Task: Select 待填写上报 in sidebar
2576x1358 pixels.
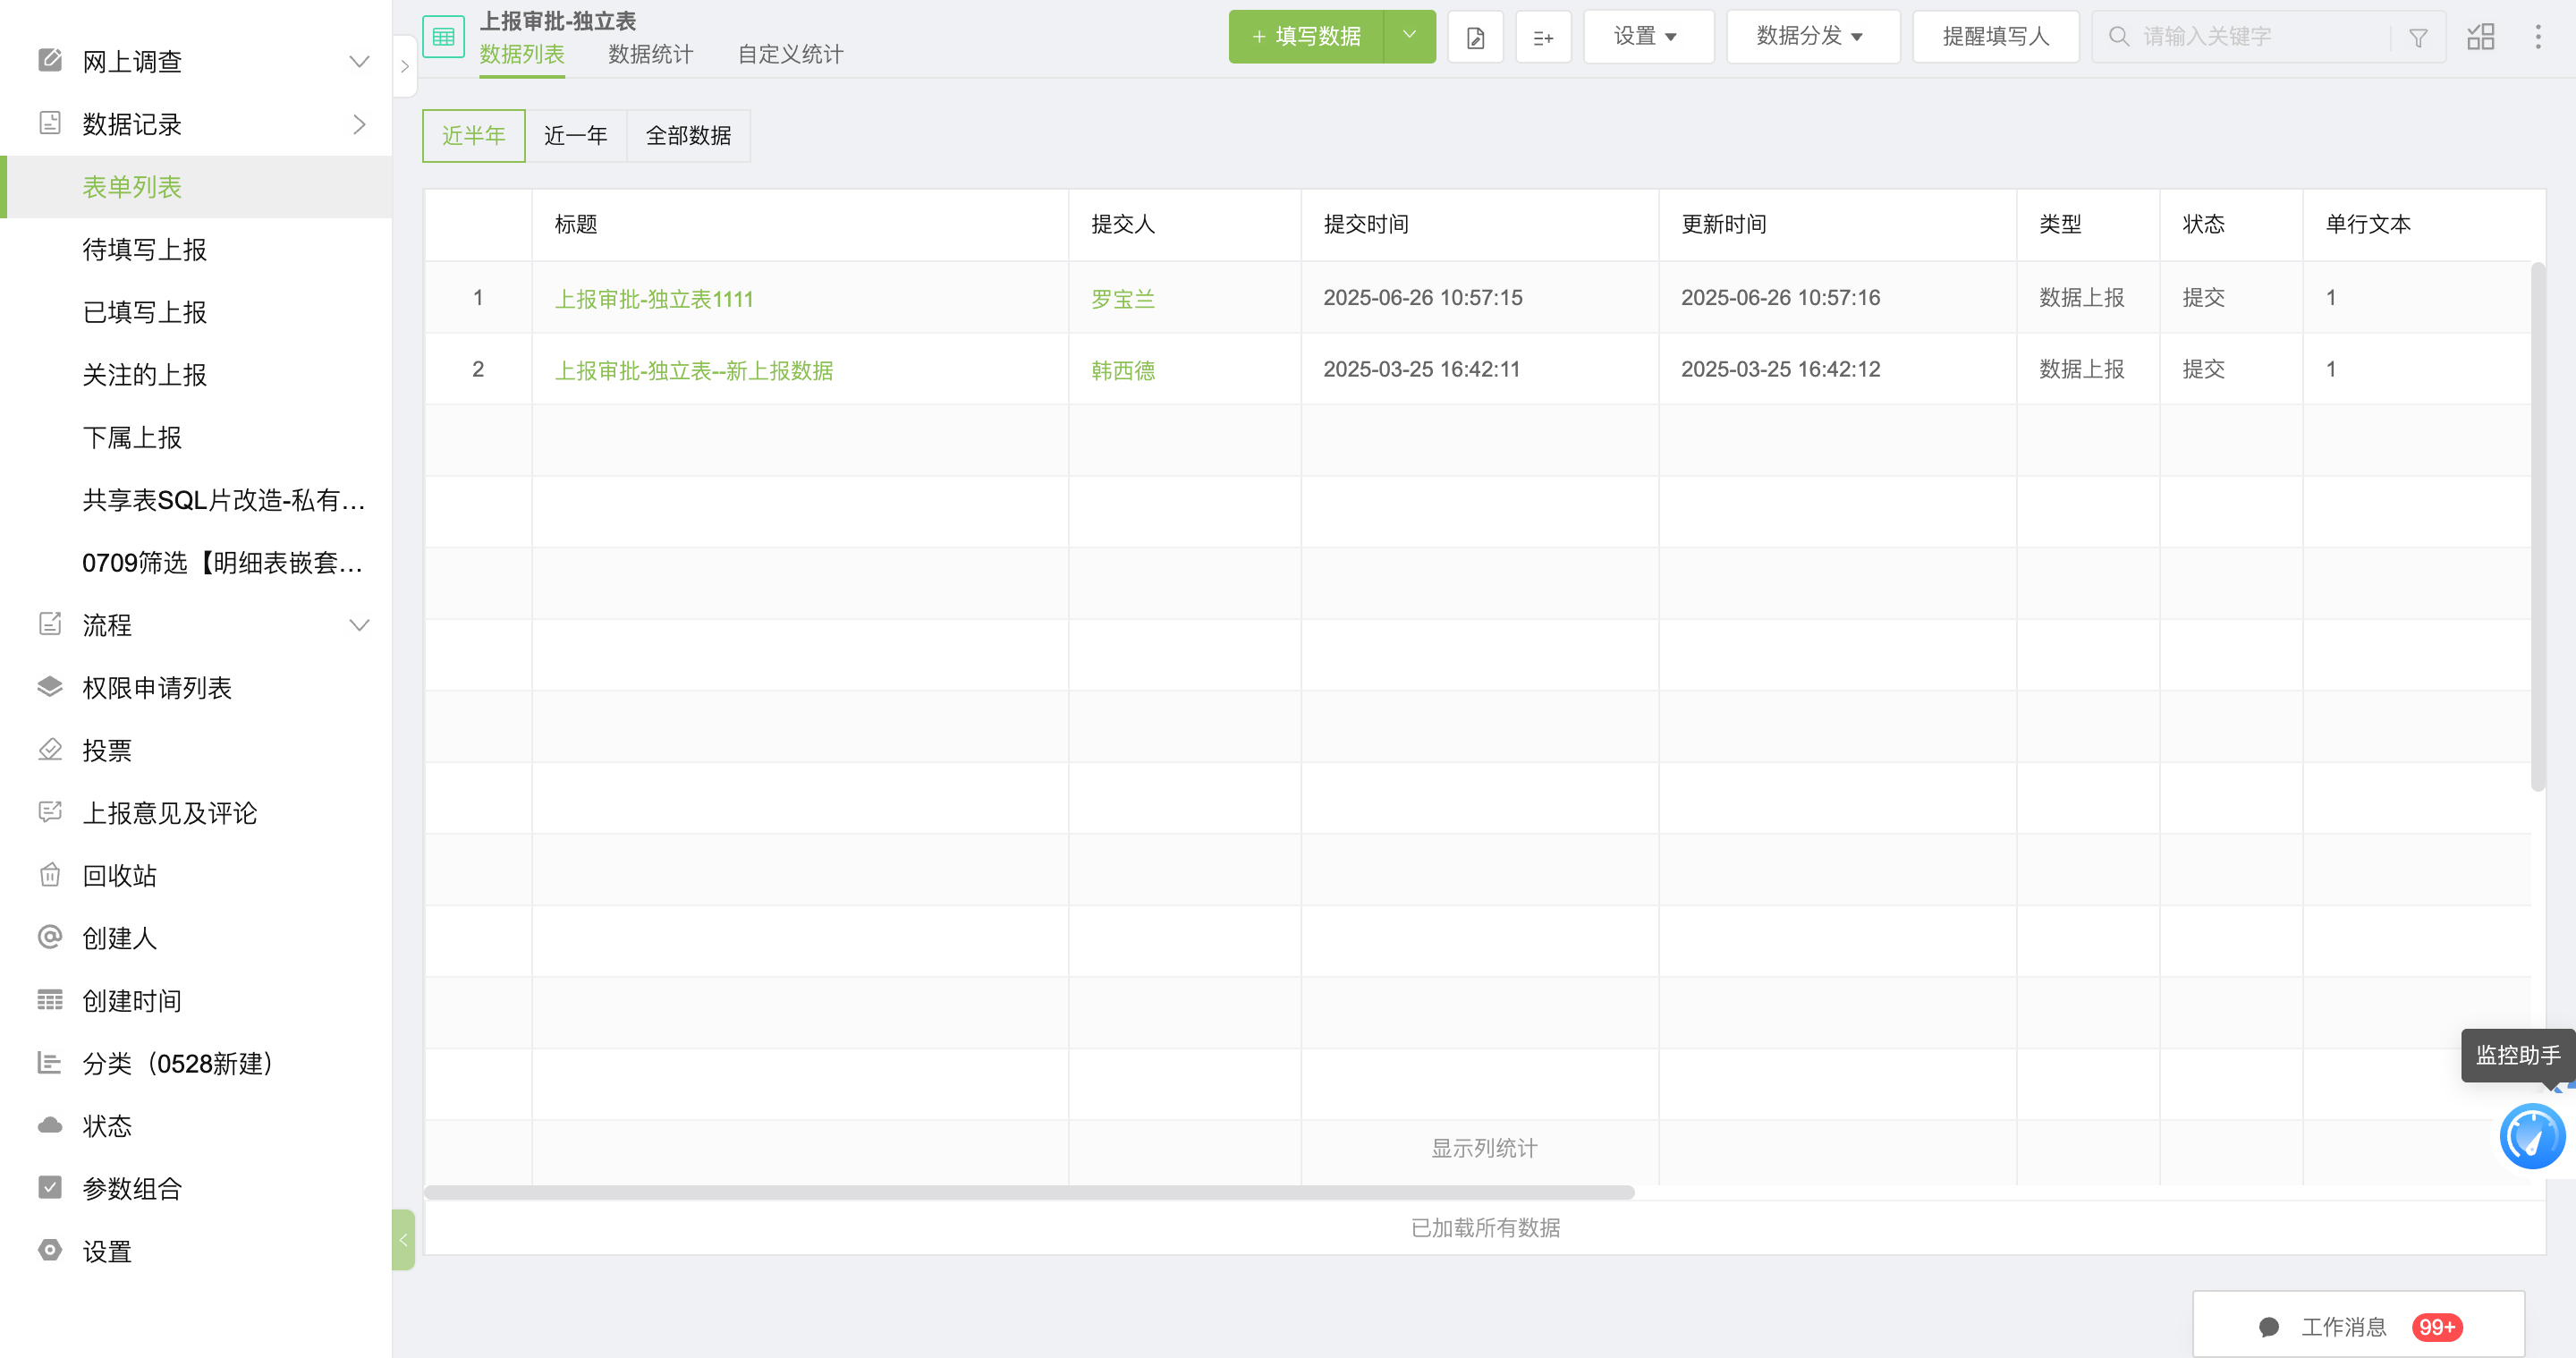Action: [x=196, y=249]
